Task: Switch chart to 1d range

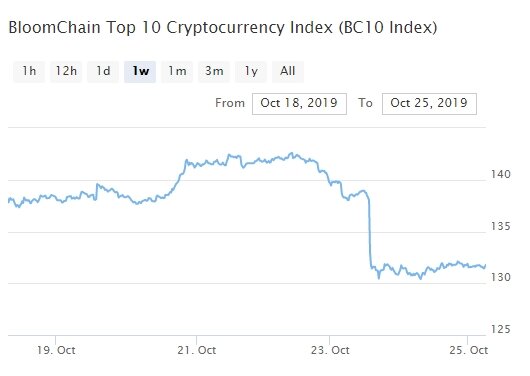Action: pos(103,71)
